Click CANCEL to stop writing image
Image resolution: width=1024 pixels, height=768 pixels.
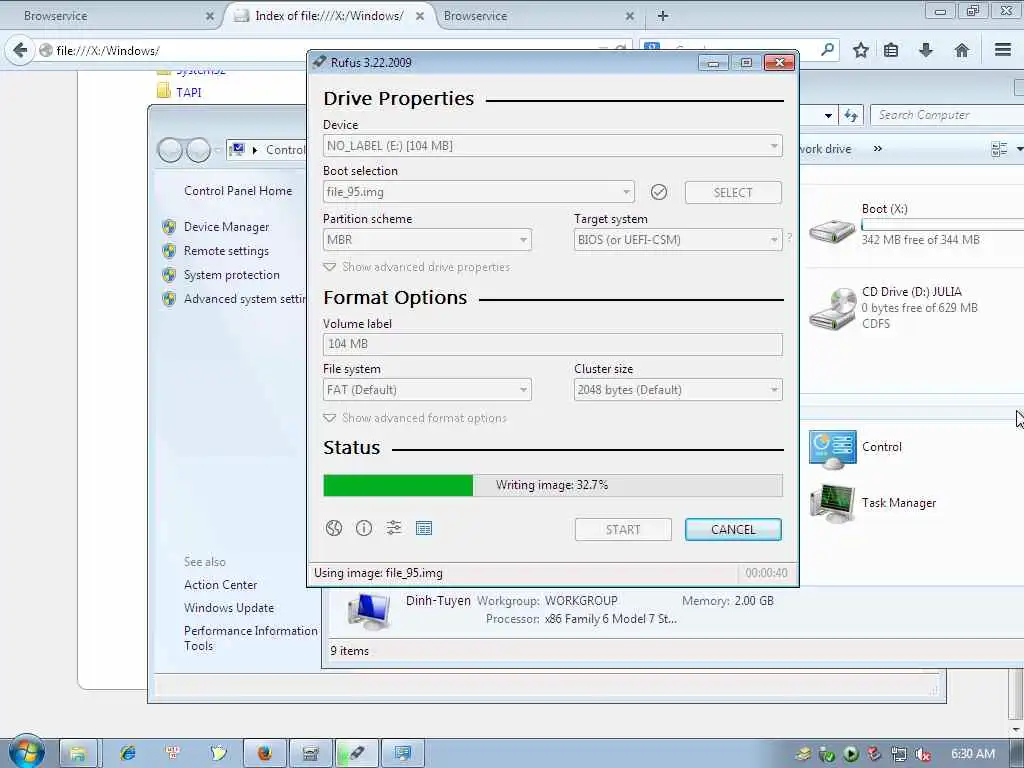[x=733, y=530]
